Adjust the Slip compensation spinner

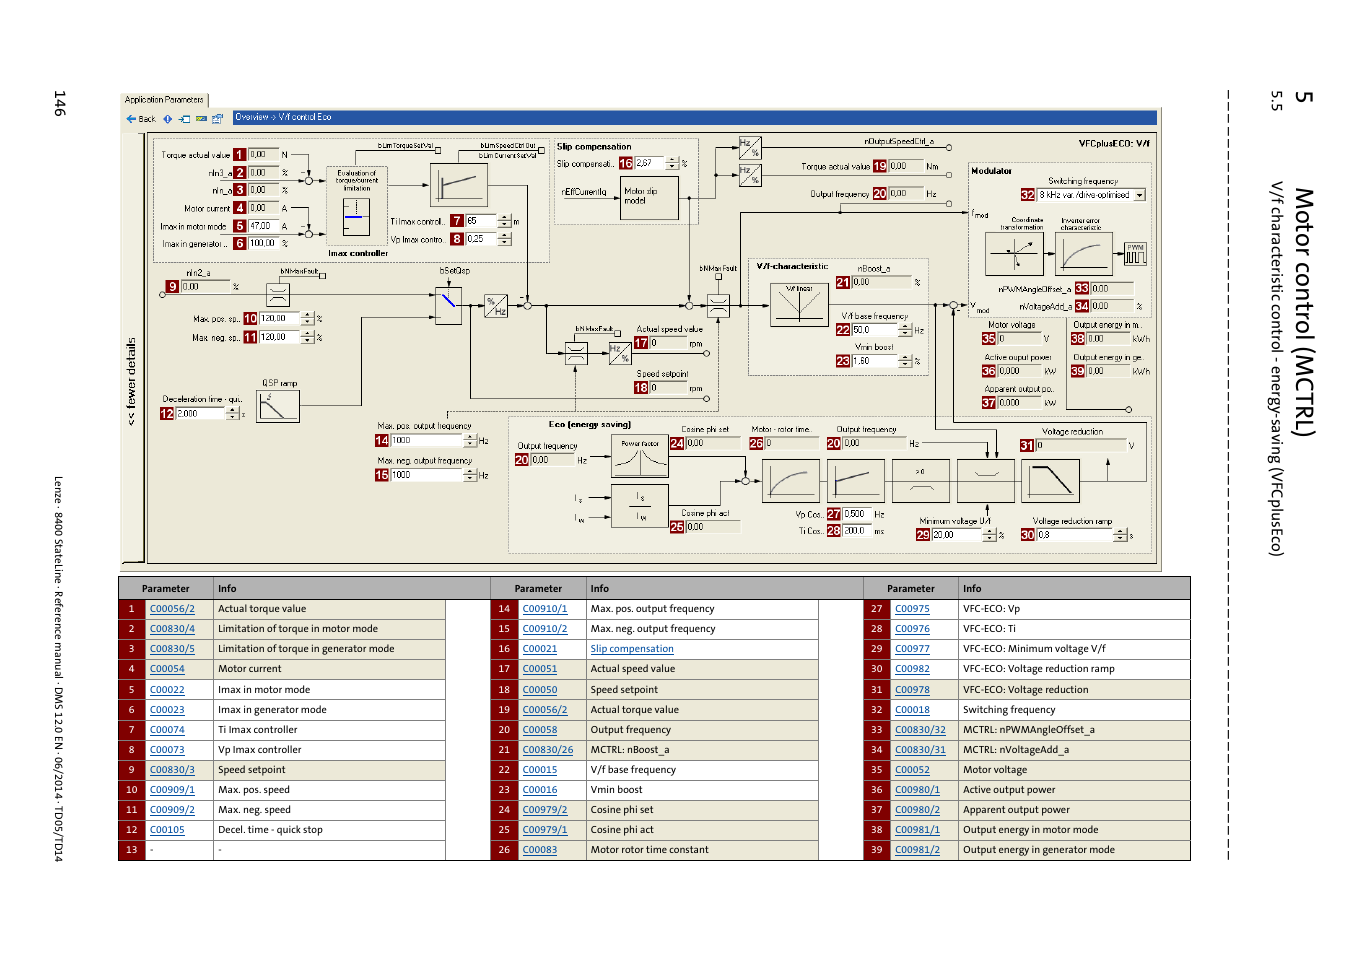672,163
